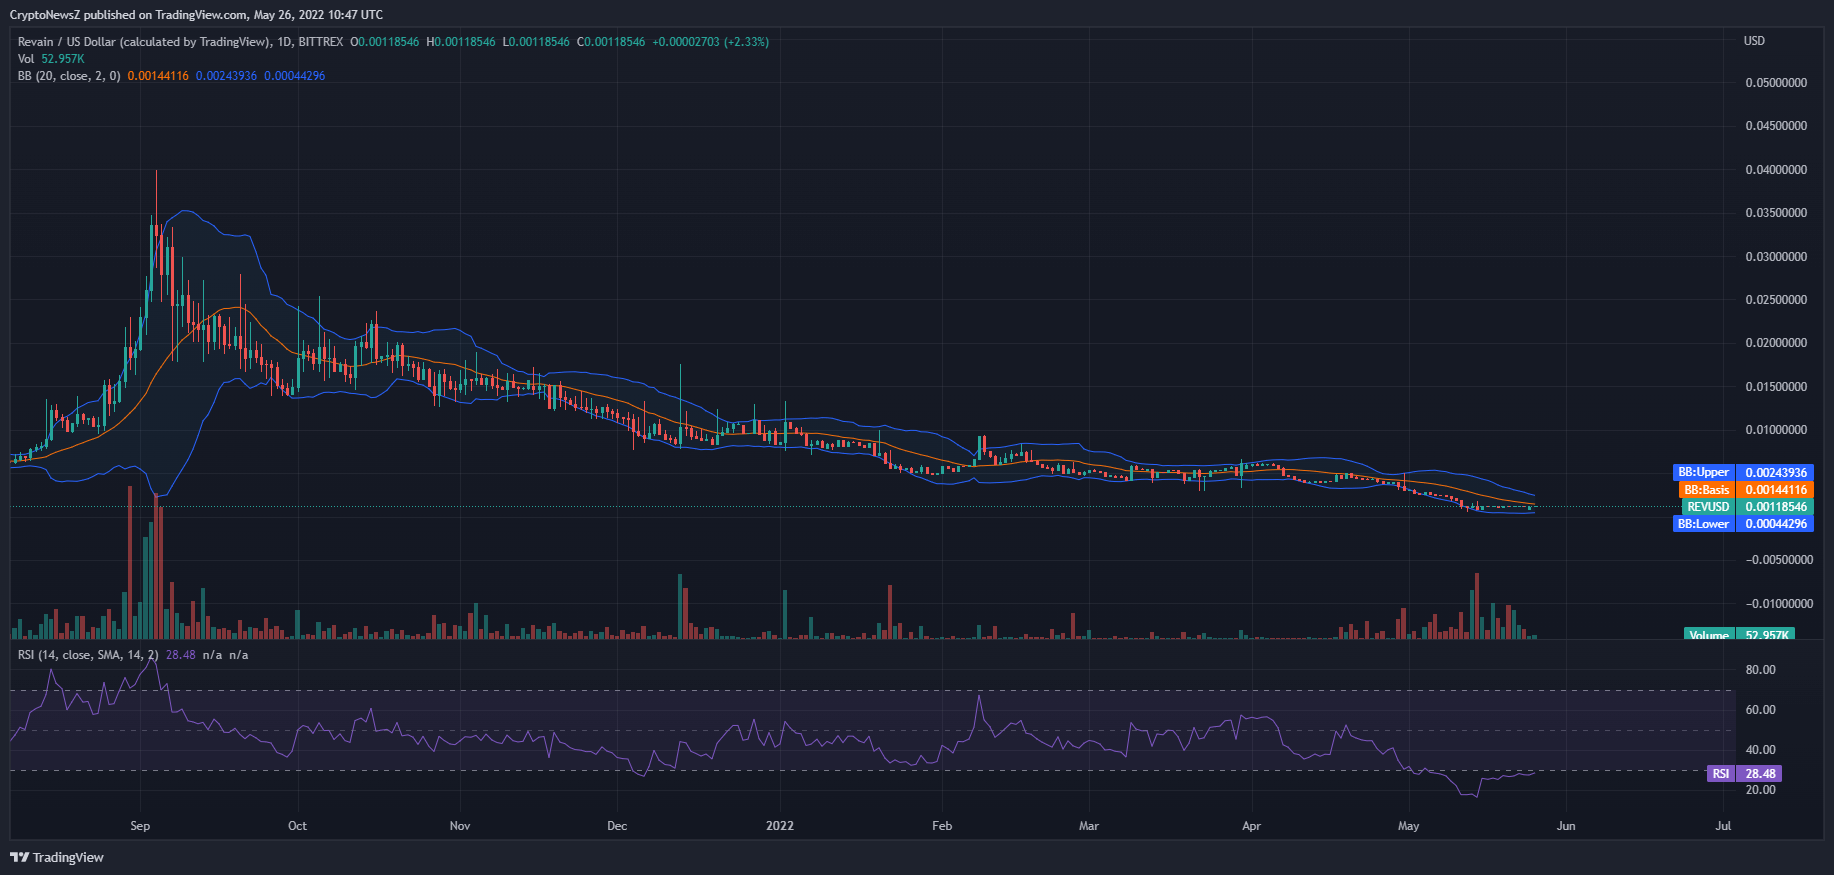Click the Dec label on time axis
Image resolution: width=1834 pixels, height=875 pixels.
click(617, 826)
